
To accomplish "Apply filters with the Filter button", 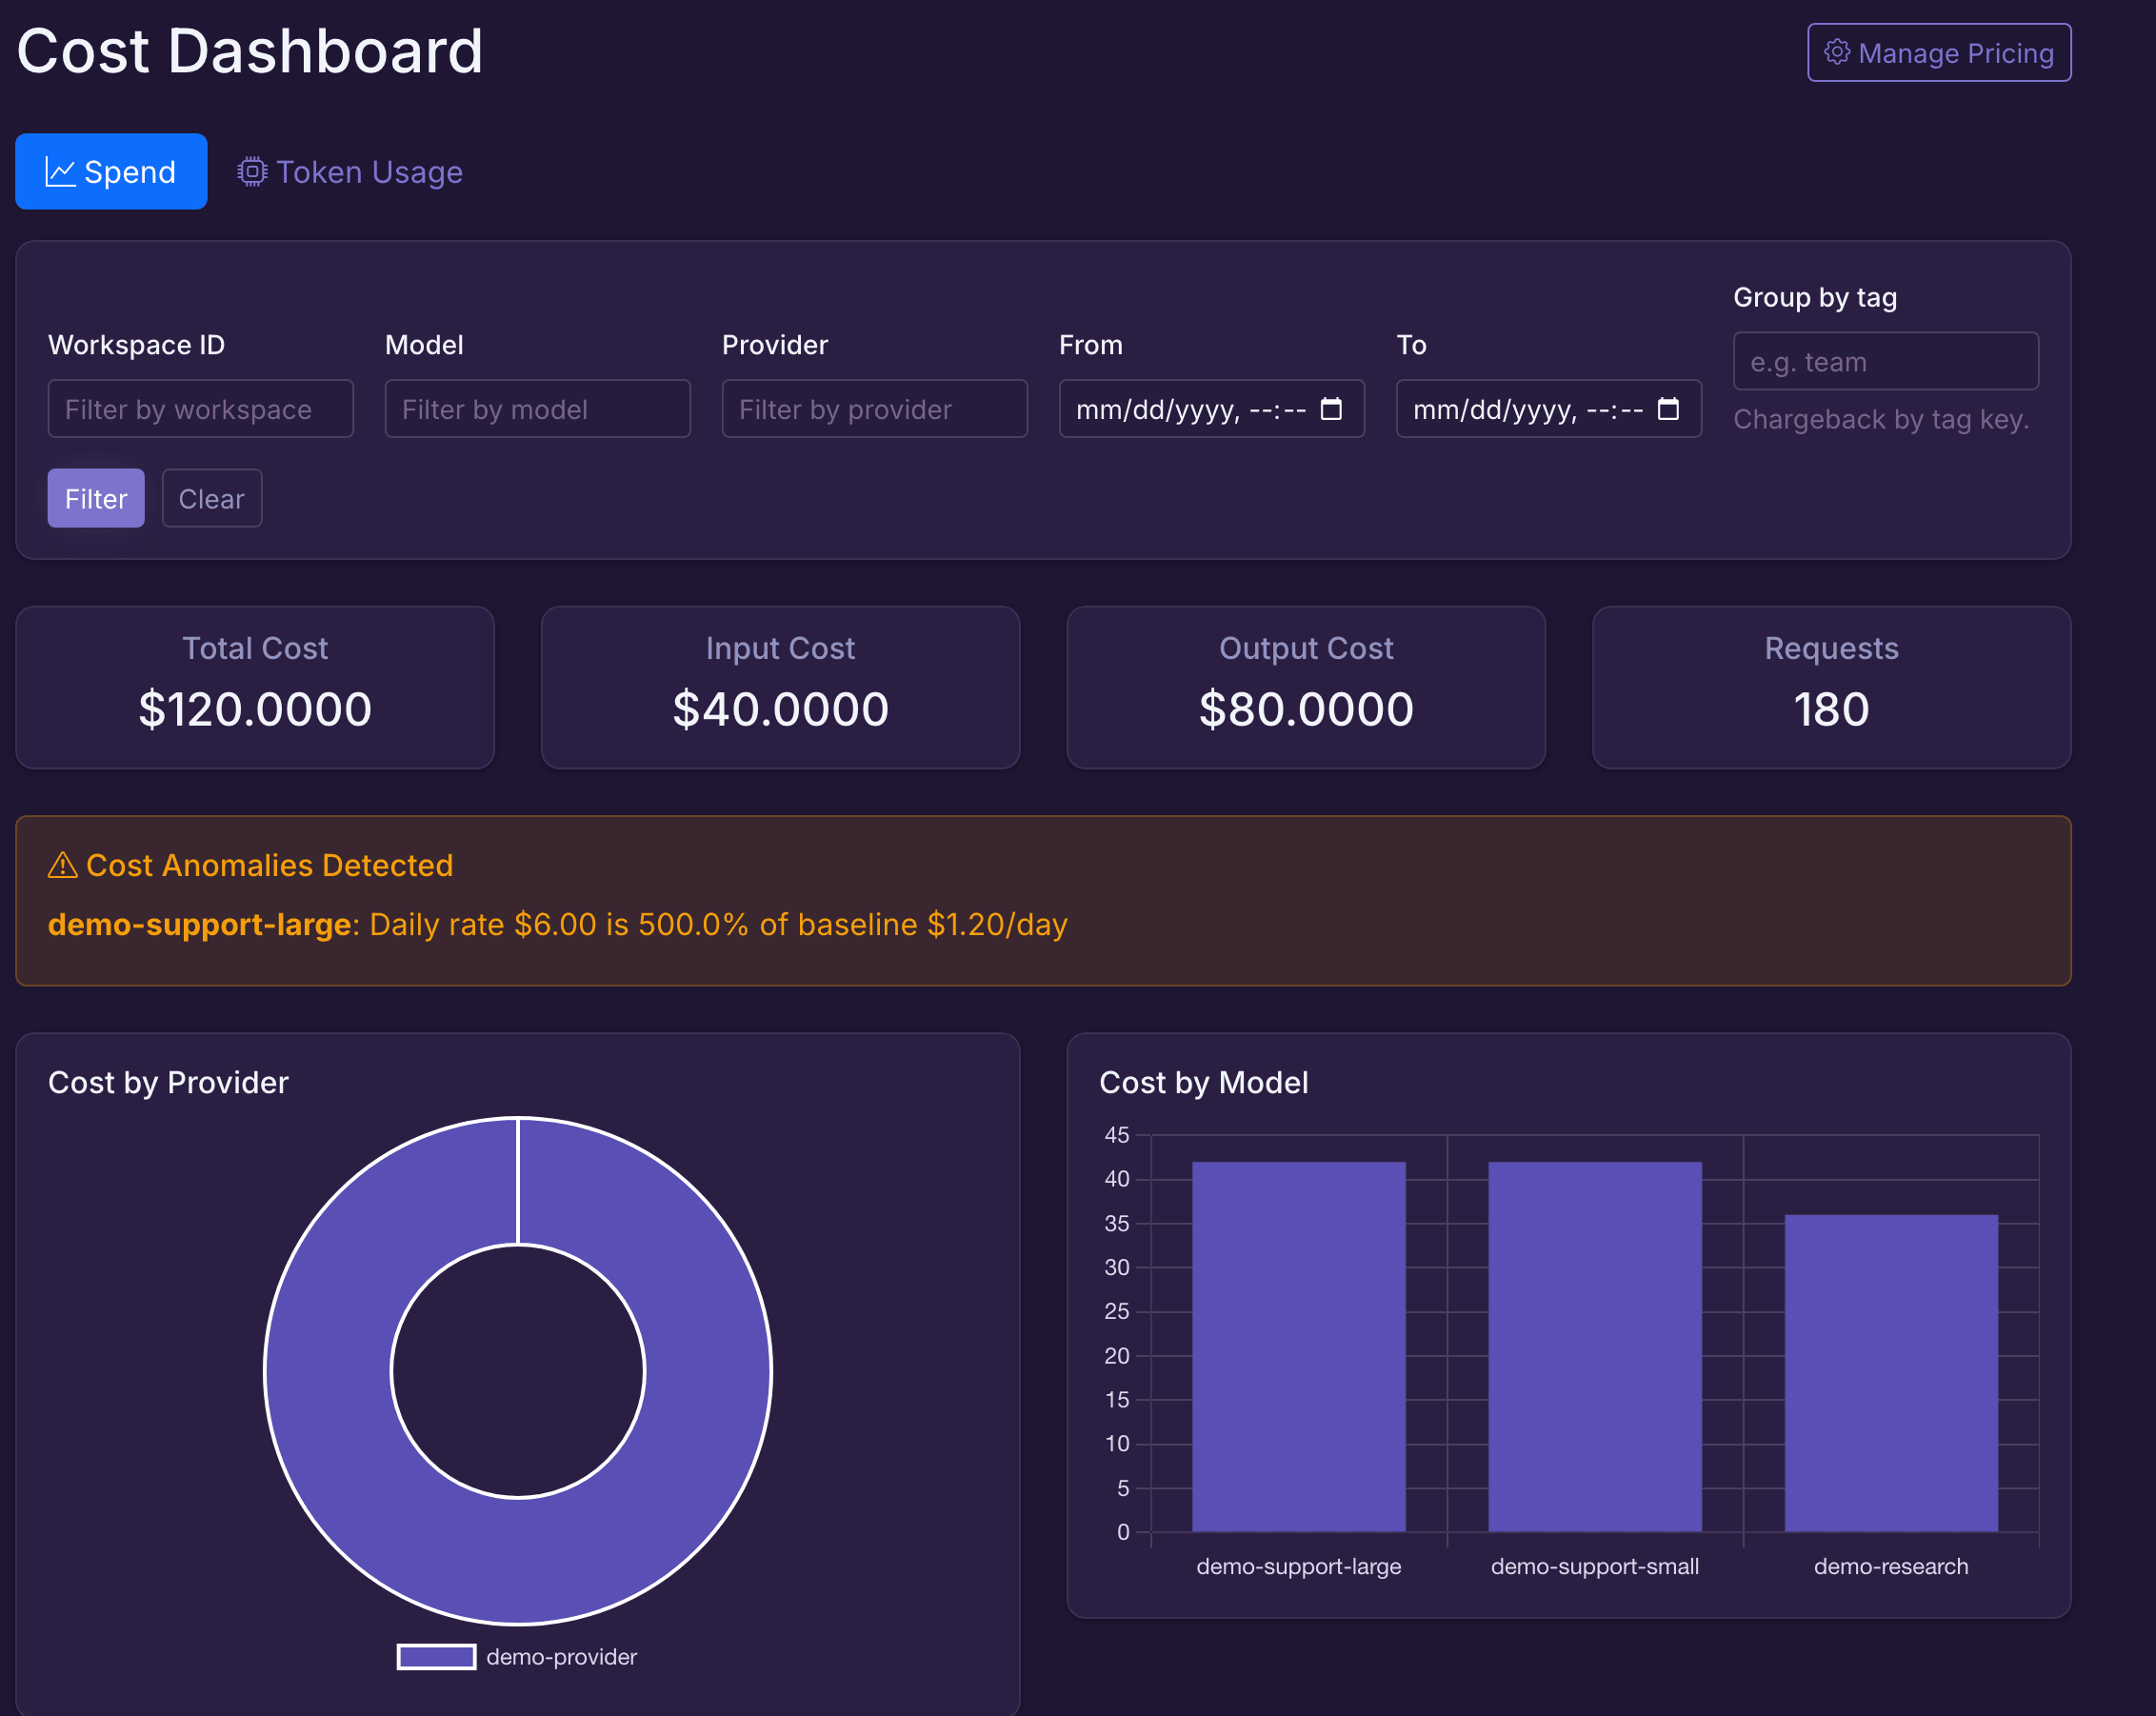I will [96, 498].
